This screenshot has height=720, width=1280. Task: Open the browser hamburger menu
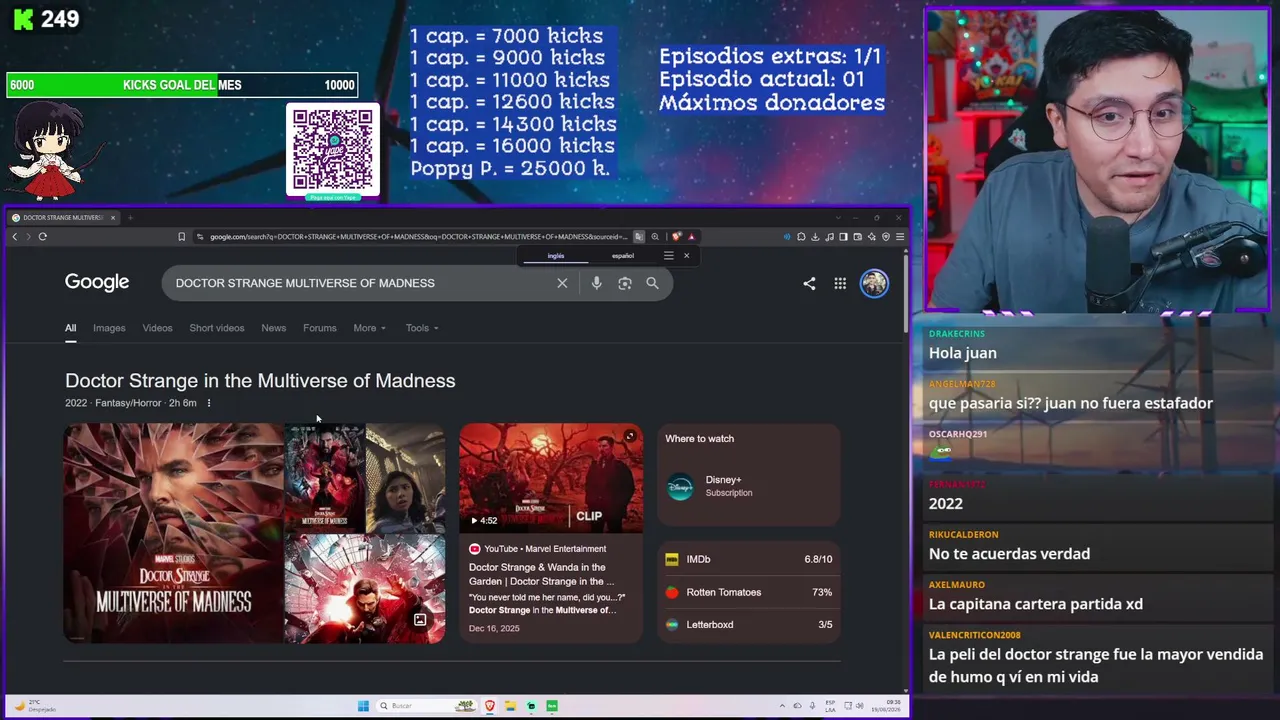(900, 237)
